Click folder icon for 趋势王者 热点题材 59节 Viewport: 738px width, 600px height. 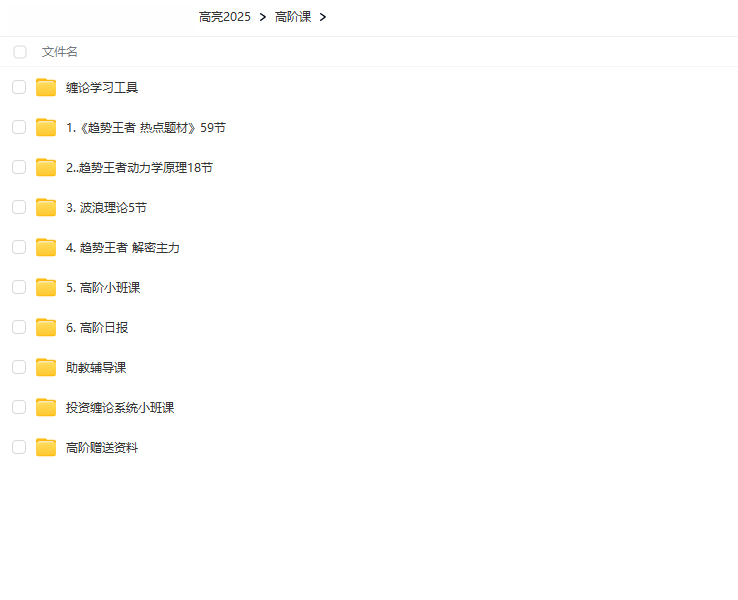coord(46,127)
